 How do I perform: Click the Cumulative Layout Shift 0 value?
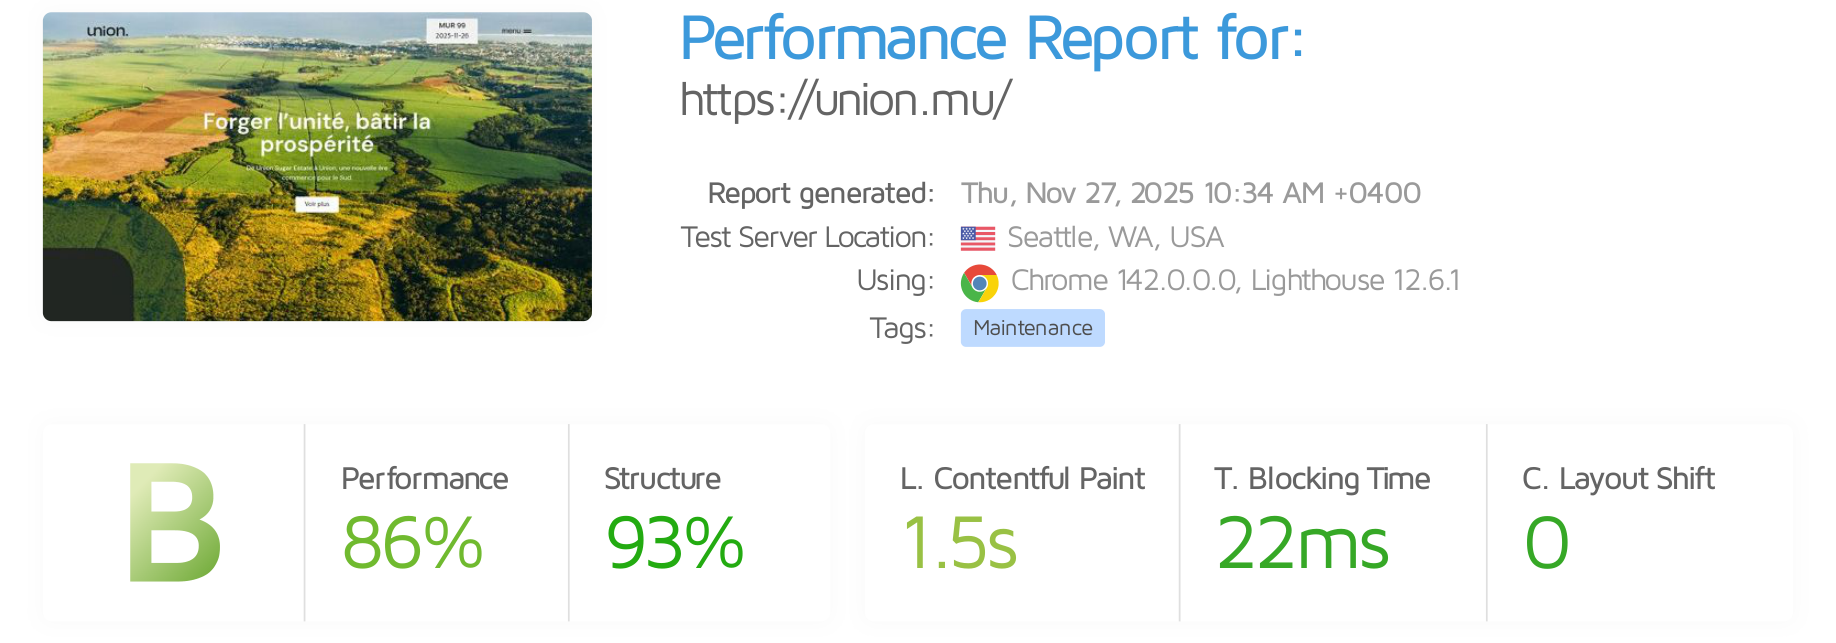1546,544
